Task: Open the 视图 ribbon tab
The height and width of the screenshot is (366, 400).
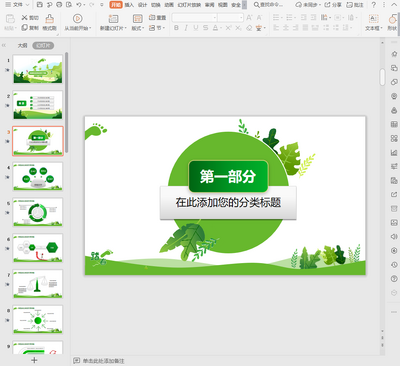Action: 223,5
